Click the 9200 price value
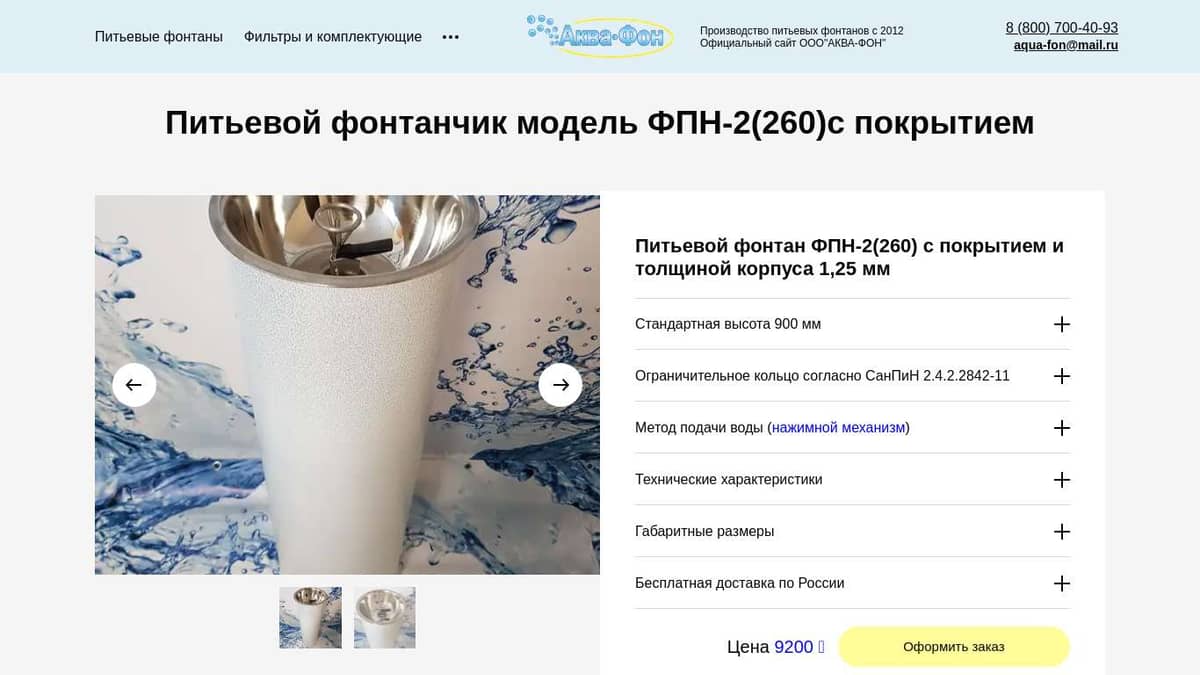 (794, 647)
